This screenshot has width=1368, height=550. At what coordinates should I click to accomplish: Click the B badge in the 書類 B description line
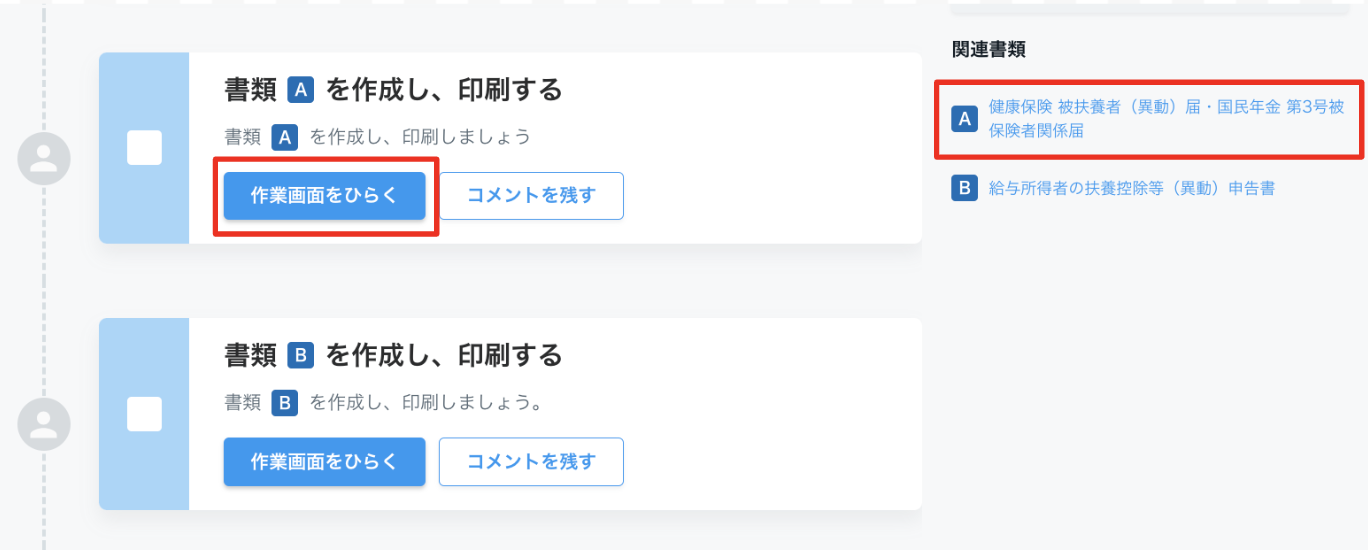pyautogui.click(x=285, y=403)
